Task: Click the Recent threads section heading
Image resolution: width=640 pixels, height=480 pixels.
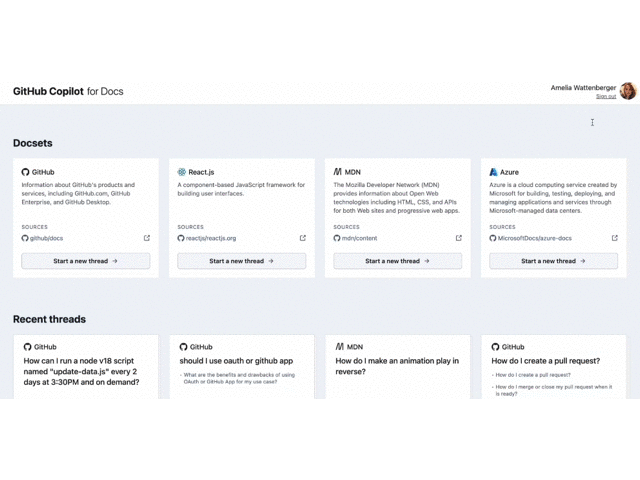Action: [49, 319]
